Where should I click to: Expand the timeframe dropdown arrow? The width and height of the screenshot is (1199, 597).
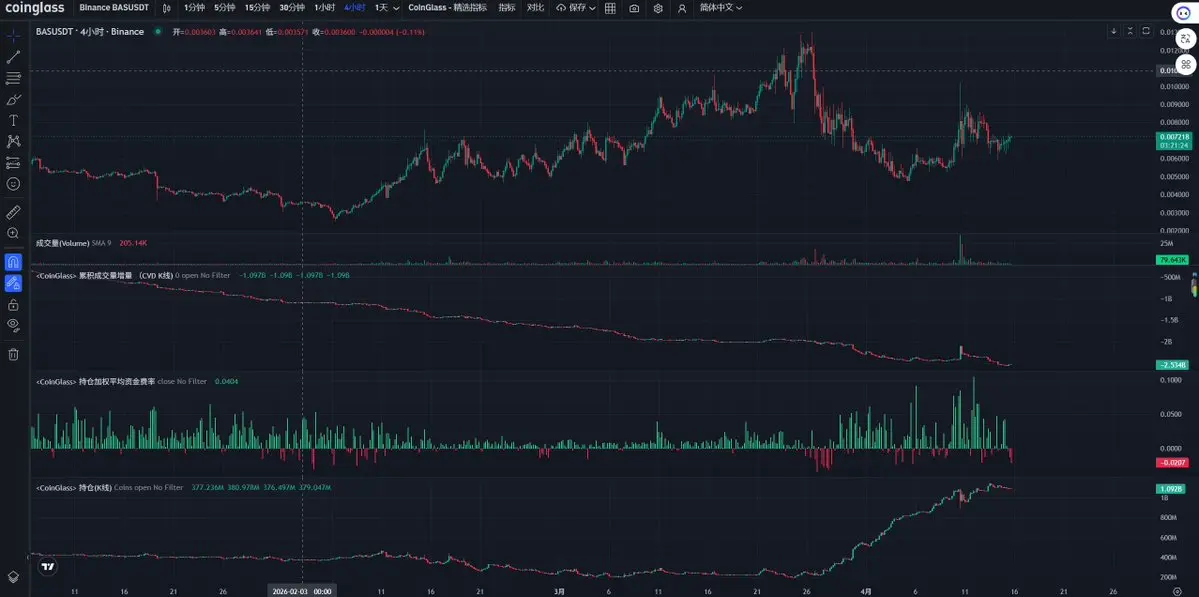click(396, 8)
